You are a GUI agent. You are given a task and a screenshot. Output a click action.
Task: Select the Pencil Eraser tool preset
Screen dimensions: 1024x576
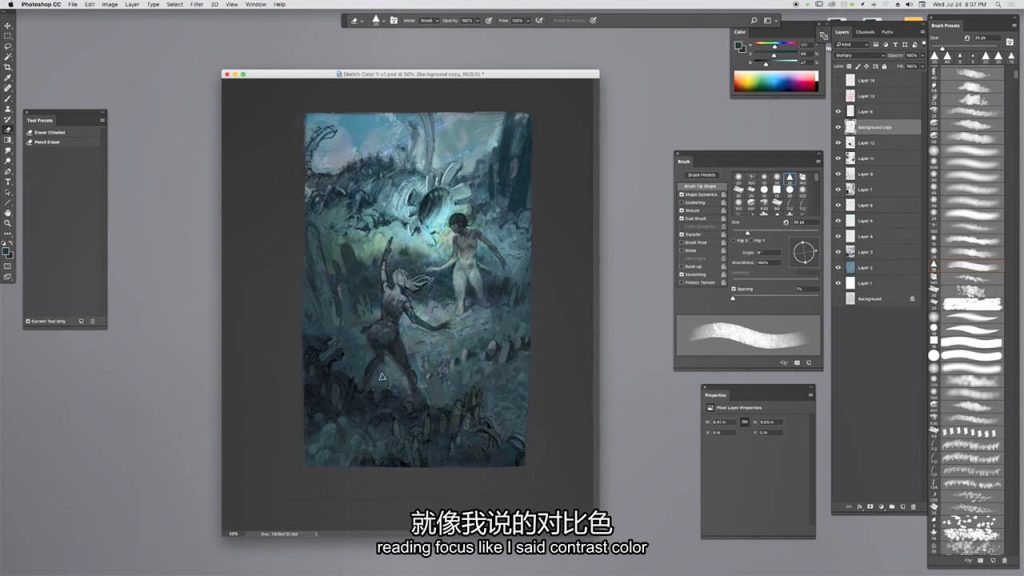pos(63,142)
